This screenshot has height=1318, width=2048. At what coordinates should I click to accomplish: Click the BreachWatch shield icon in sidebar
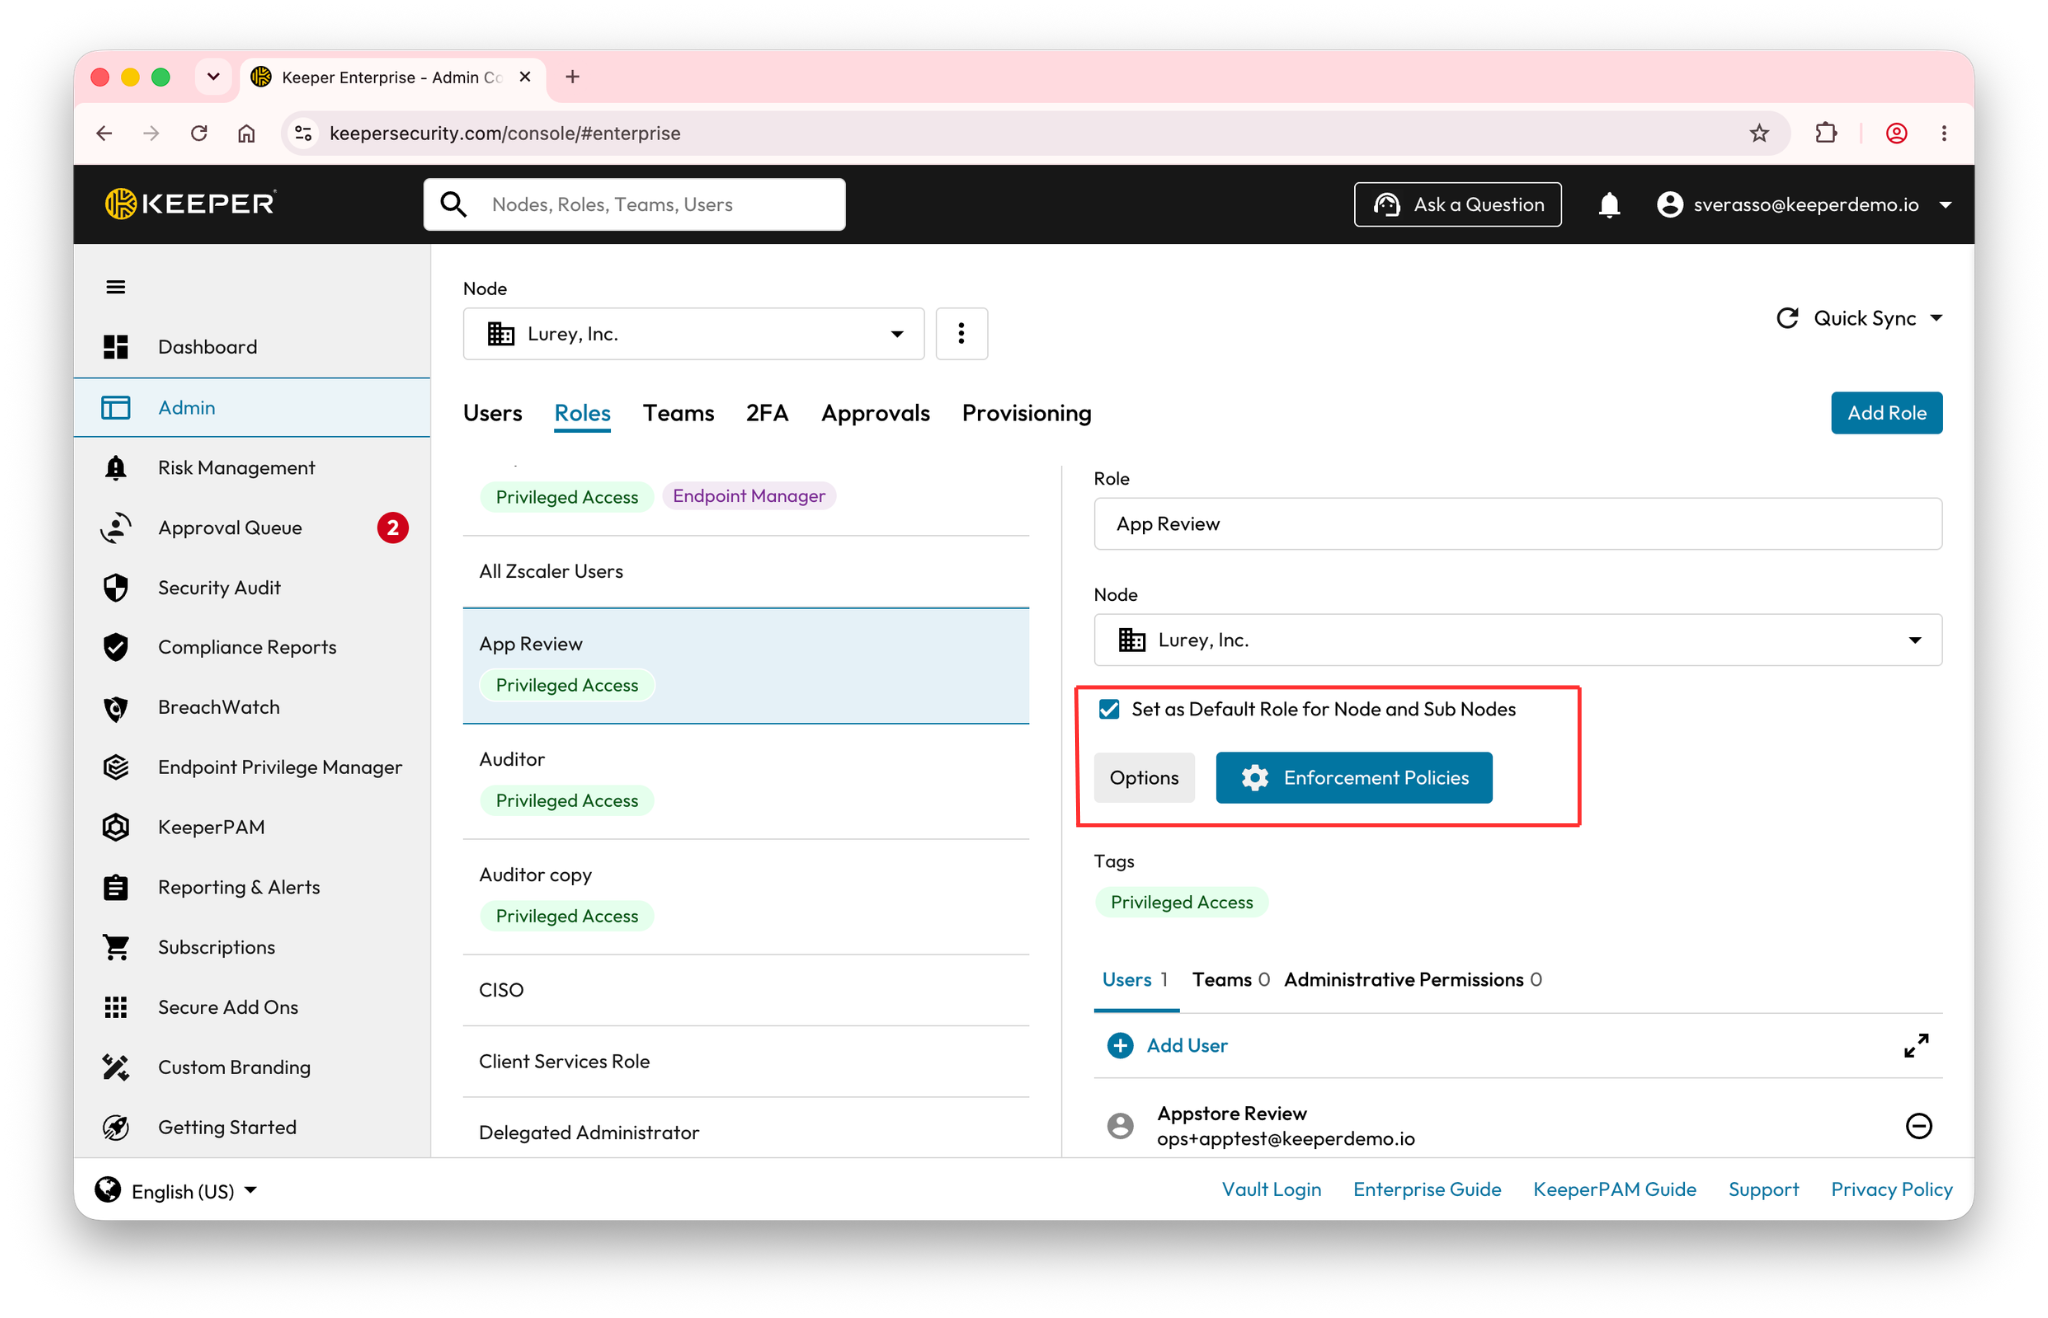coord(116,707)
